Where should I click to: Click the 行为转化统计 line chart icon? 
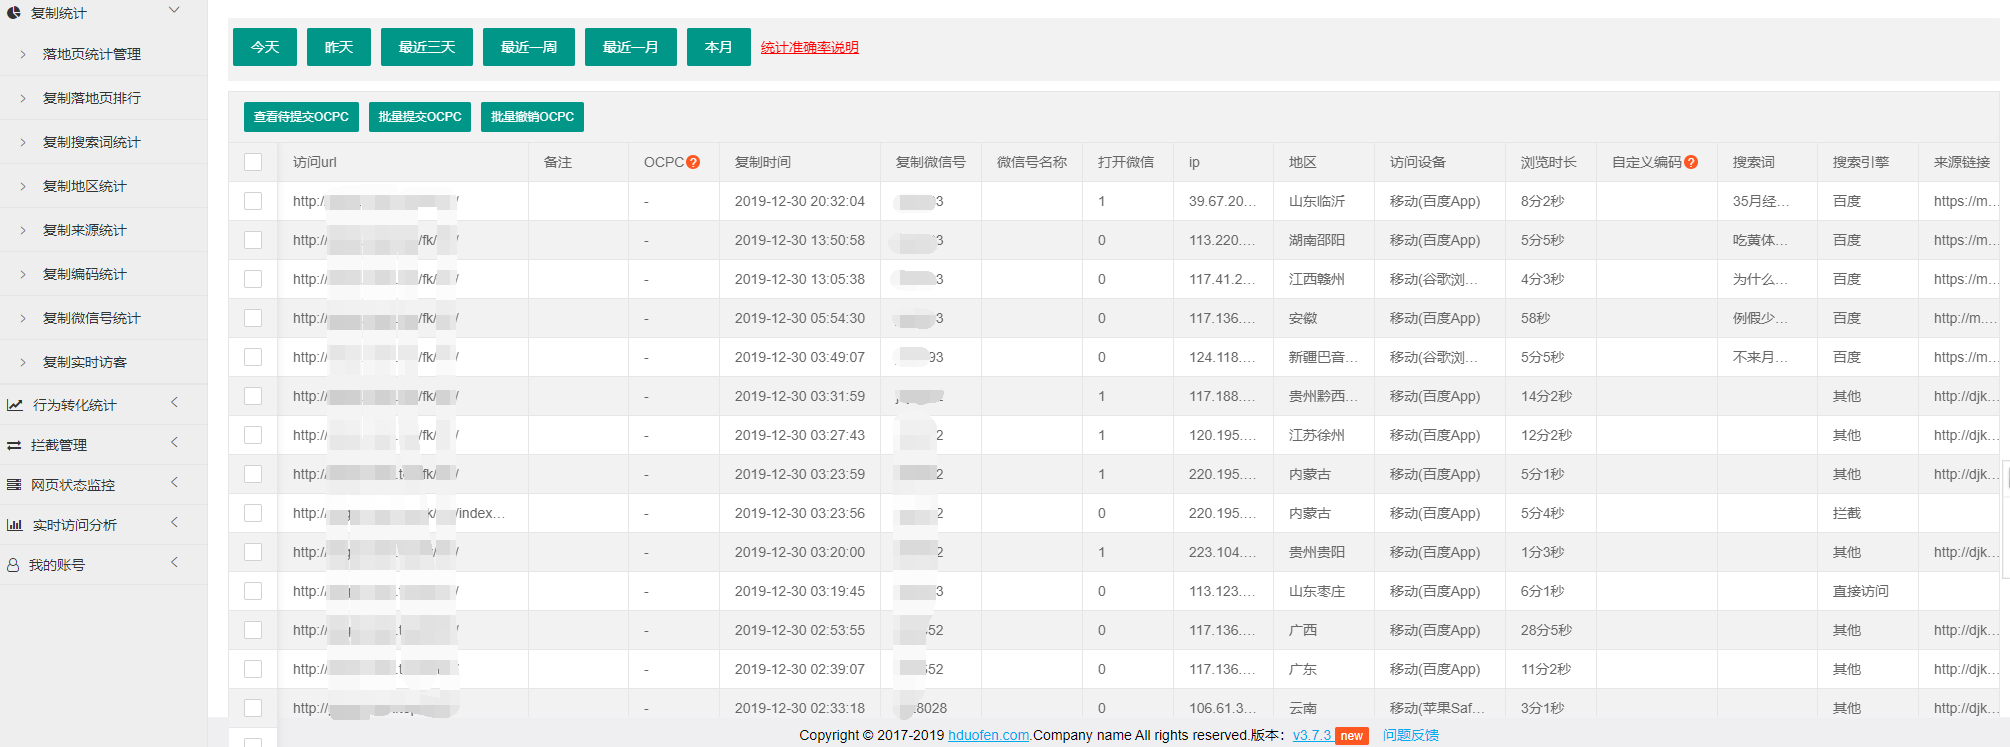pyautogui.click(x=15, y=405)
